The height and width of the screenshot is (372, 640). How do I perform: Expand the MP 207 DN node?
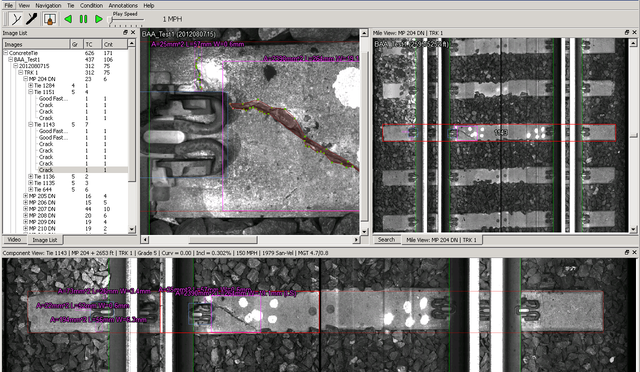coord(25,209)
